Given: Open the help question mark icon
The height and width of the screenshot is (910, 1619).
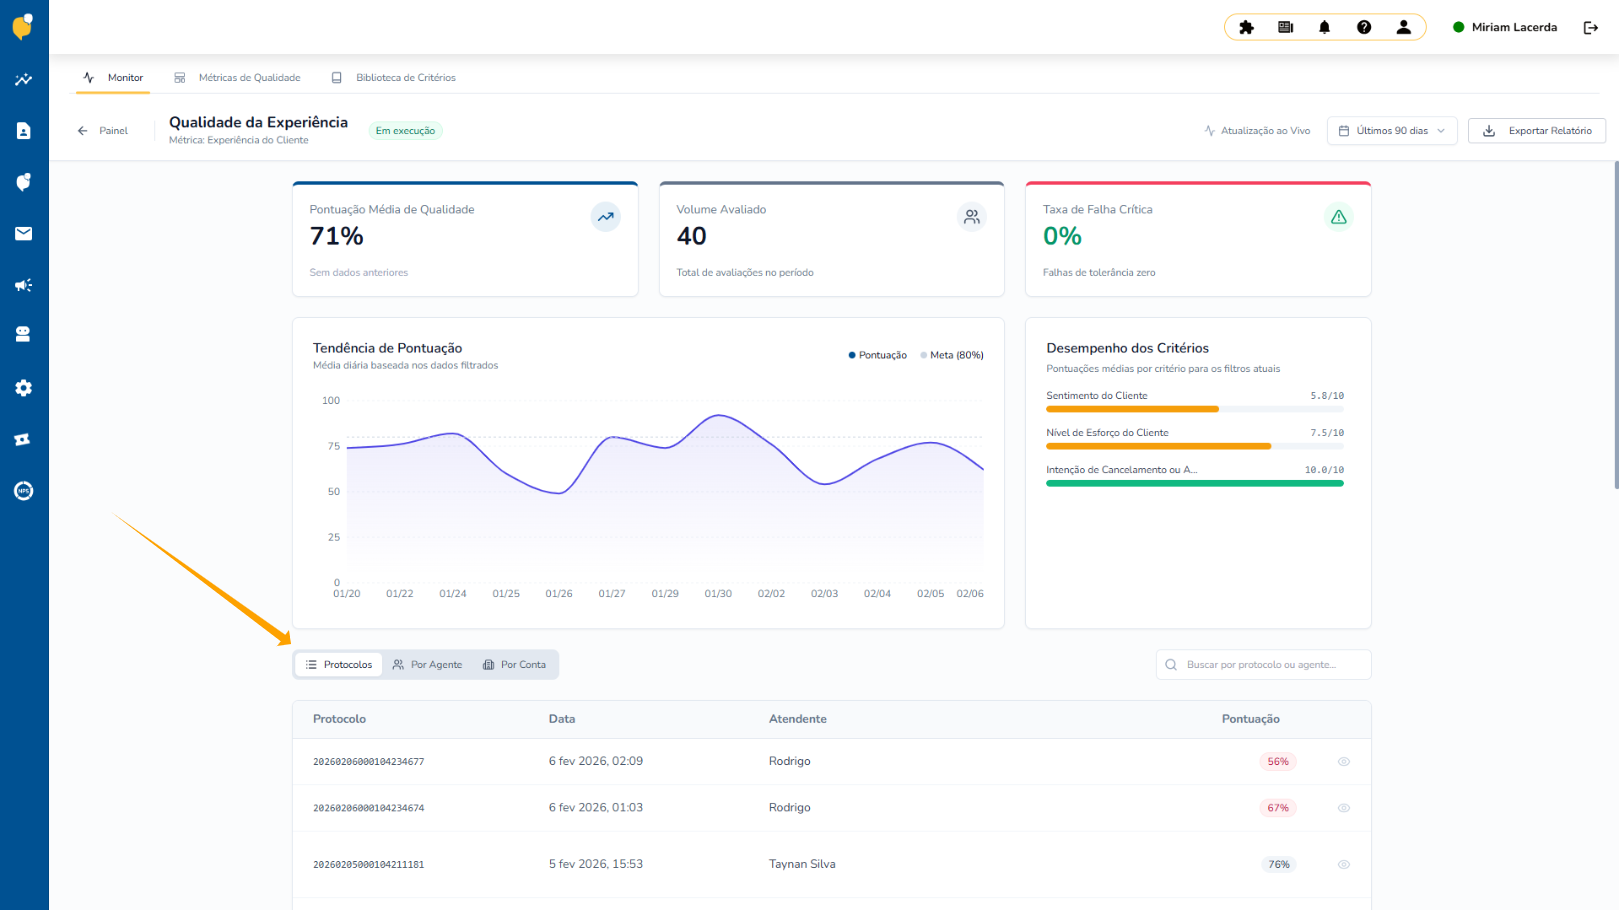Looking at the screenshot, I should (x=1364, y=27).
